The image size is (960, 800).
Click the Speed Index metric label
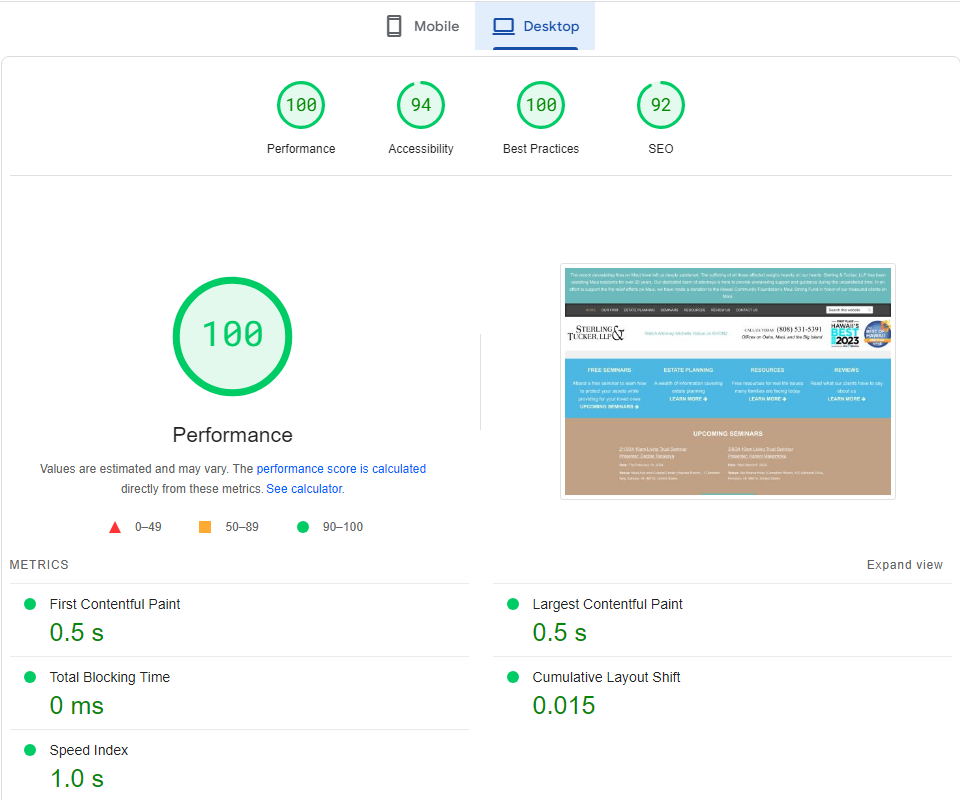coord(89,750)
